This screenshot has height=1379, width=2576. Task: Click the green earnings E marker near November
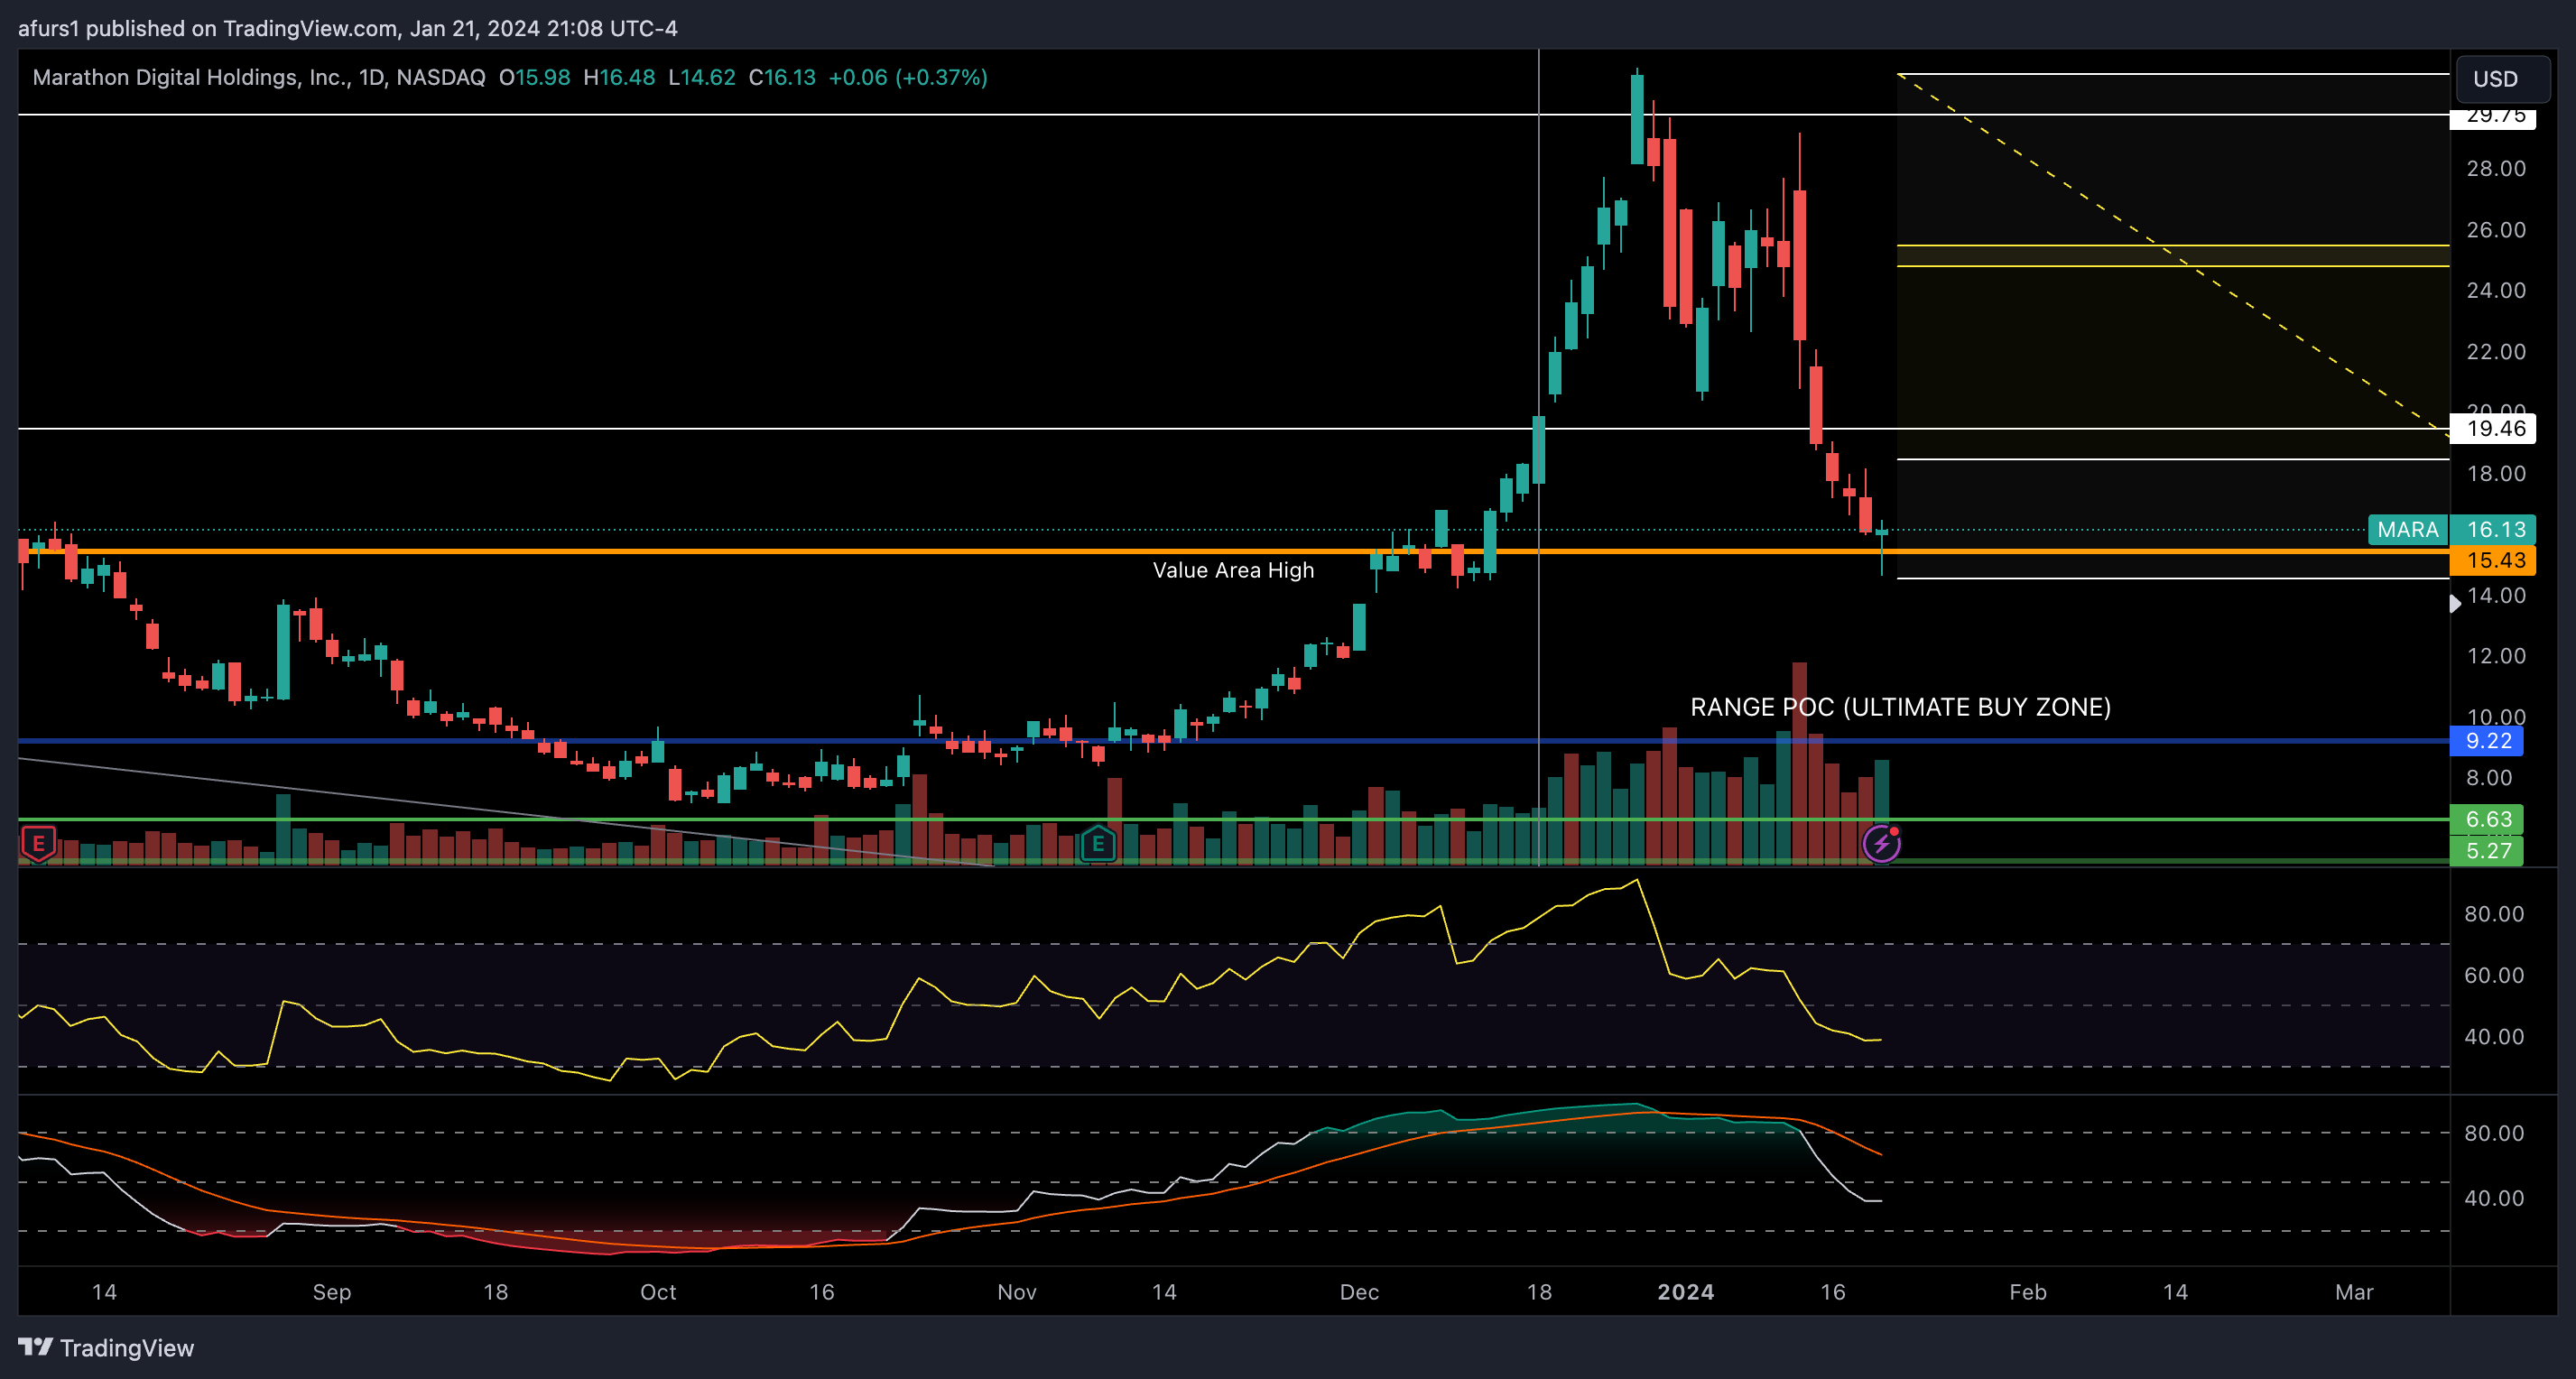pyautogui.click(x=1098, y=844)
